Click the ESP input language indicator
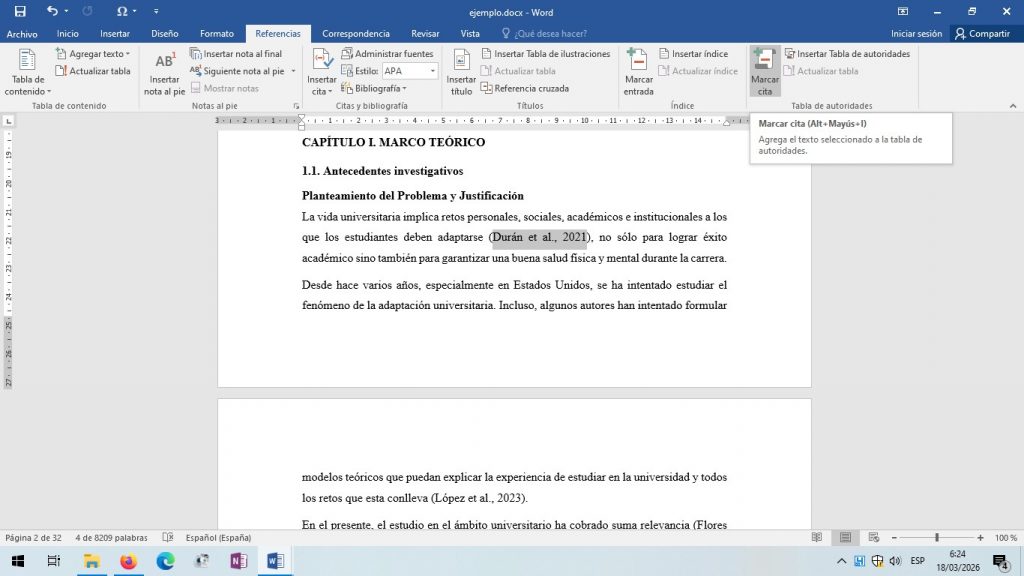 click(918, 561)
